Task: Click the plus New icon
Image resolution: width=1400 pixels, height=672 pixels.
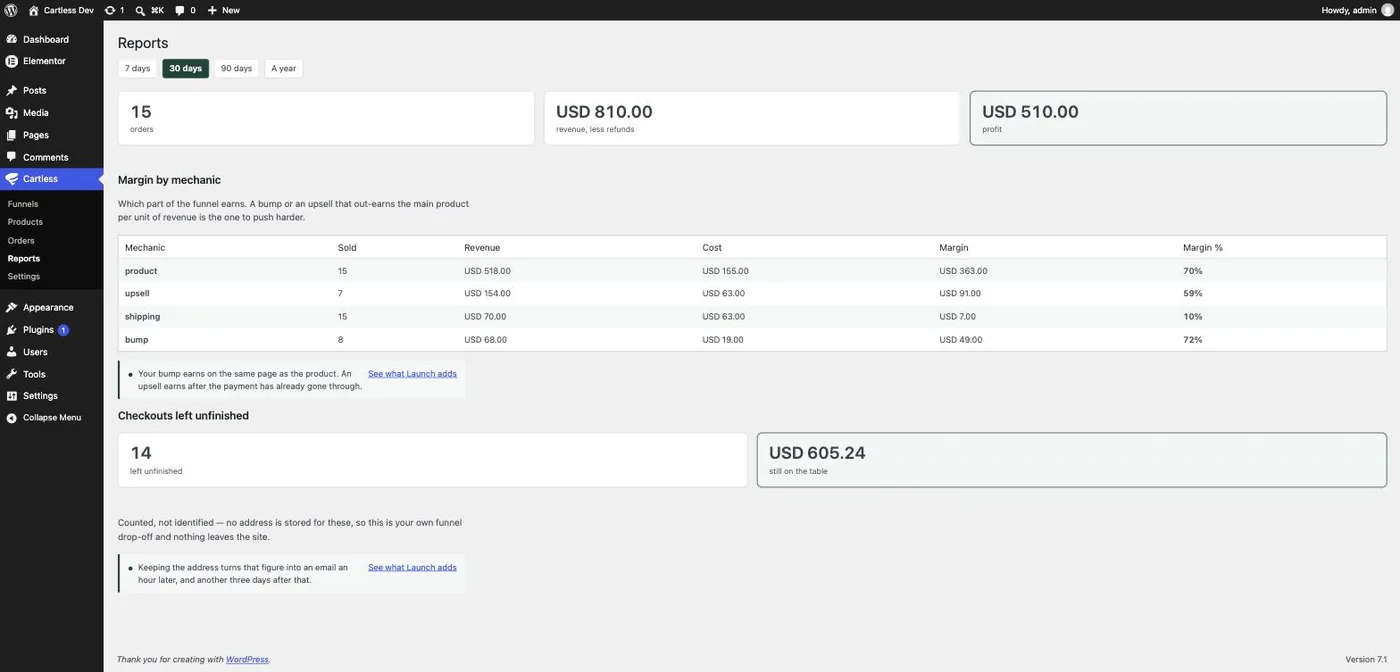Action: pyautogui.click(x=212, y=10)
